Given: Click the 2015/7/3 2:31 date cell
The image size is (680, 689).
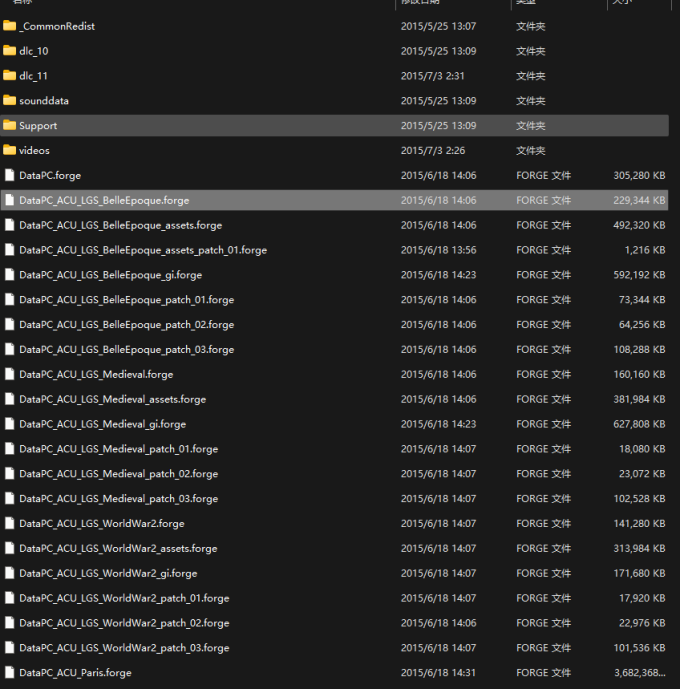Looking at the screenshot, I should (x=433, y=76).
